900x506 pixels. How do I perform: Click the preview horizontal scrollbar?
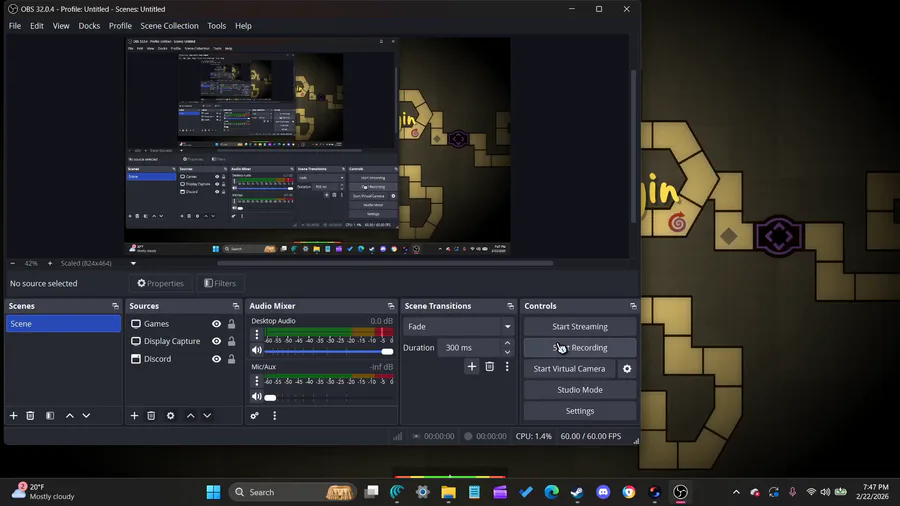click(x=385, y=263)
